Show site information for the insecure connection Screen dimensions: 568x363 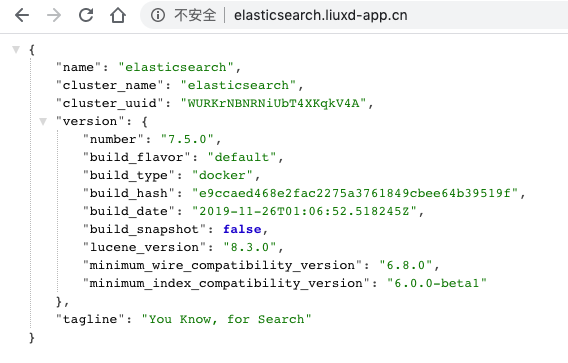click(158, 15)
